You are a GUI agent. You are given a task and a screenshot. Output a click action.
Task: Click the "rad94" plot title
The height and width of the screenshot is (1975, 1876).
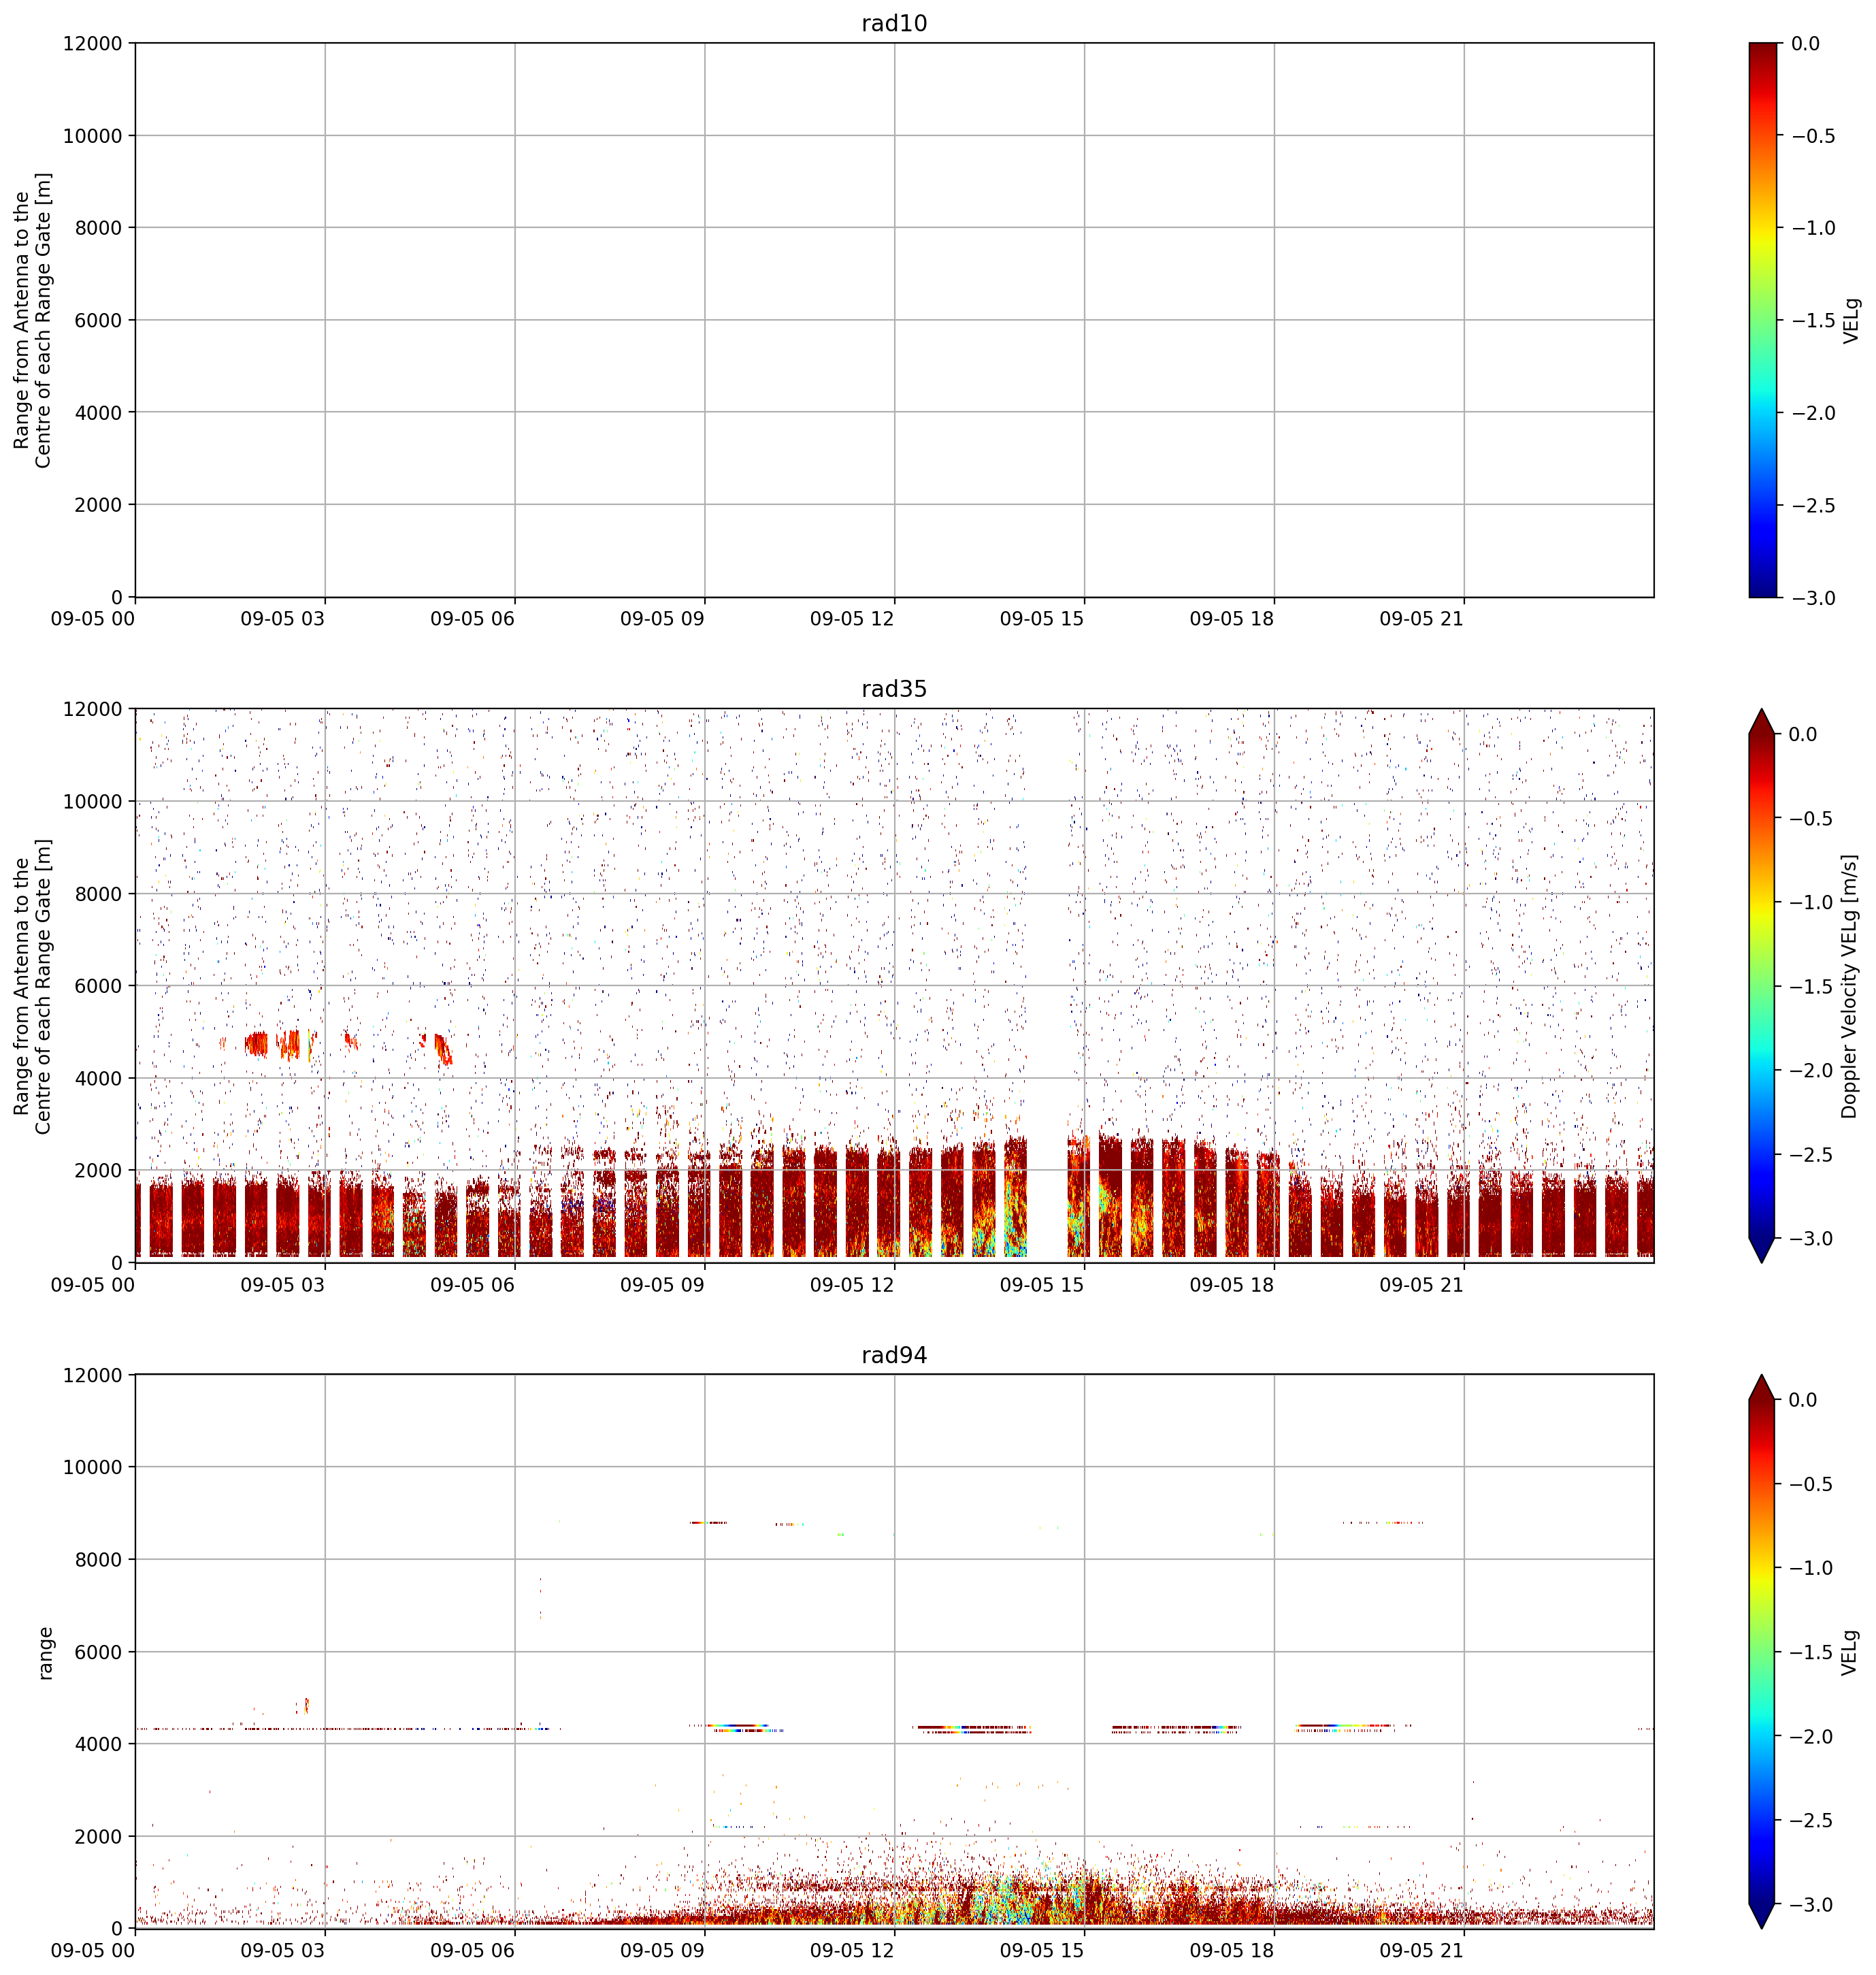894,1355
